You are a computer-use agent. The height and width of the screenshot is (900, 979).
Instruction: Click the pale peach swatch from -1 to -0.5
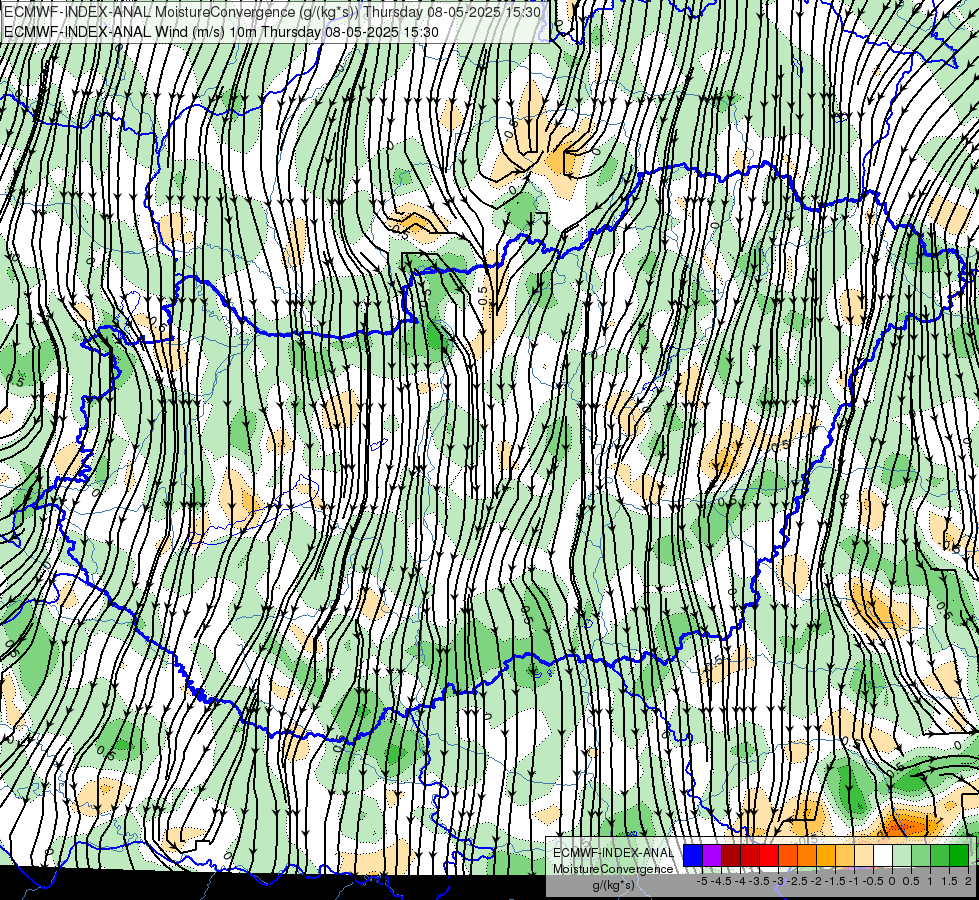(x=863, y=856)
